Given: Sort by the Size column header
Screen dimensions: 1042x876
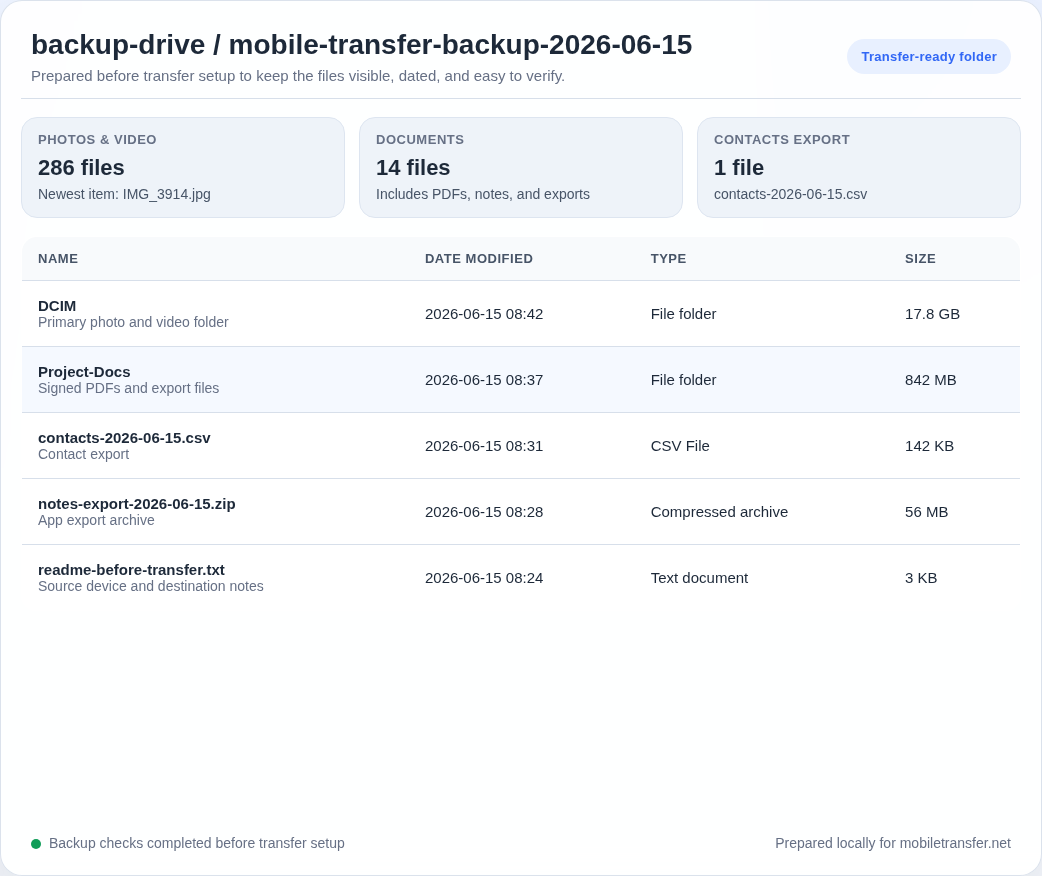Looking at the screenshot, I should (920, 259).
